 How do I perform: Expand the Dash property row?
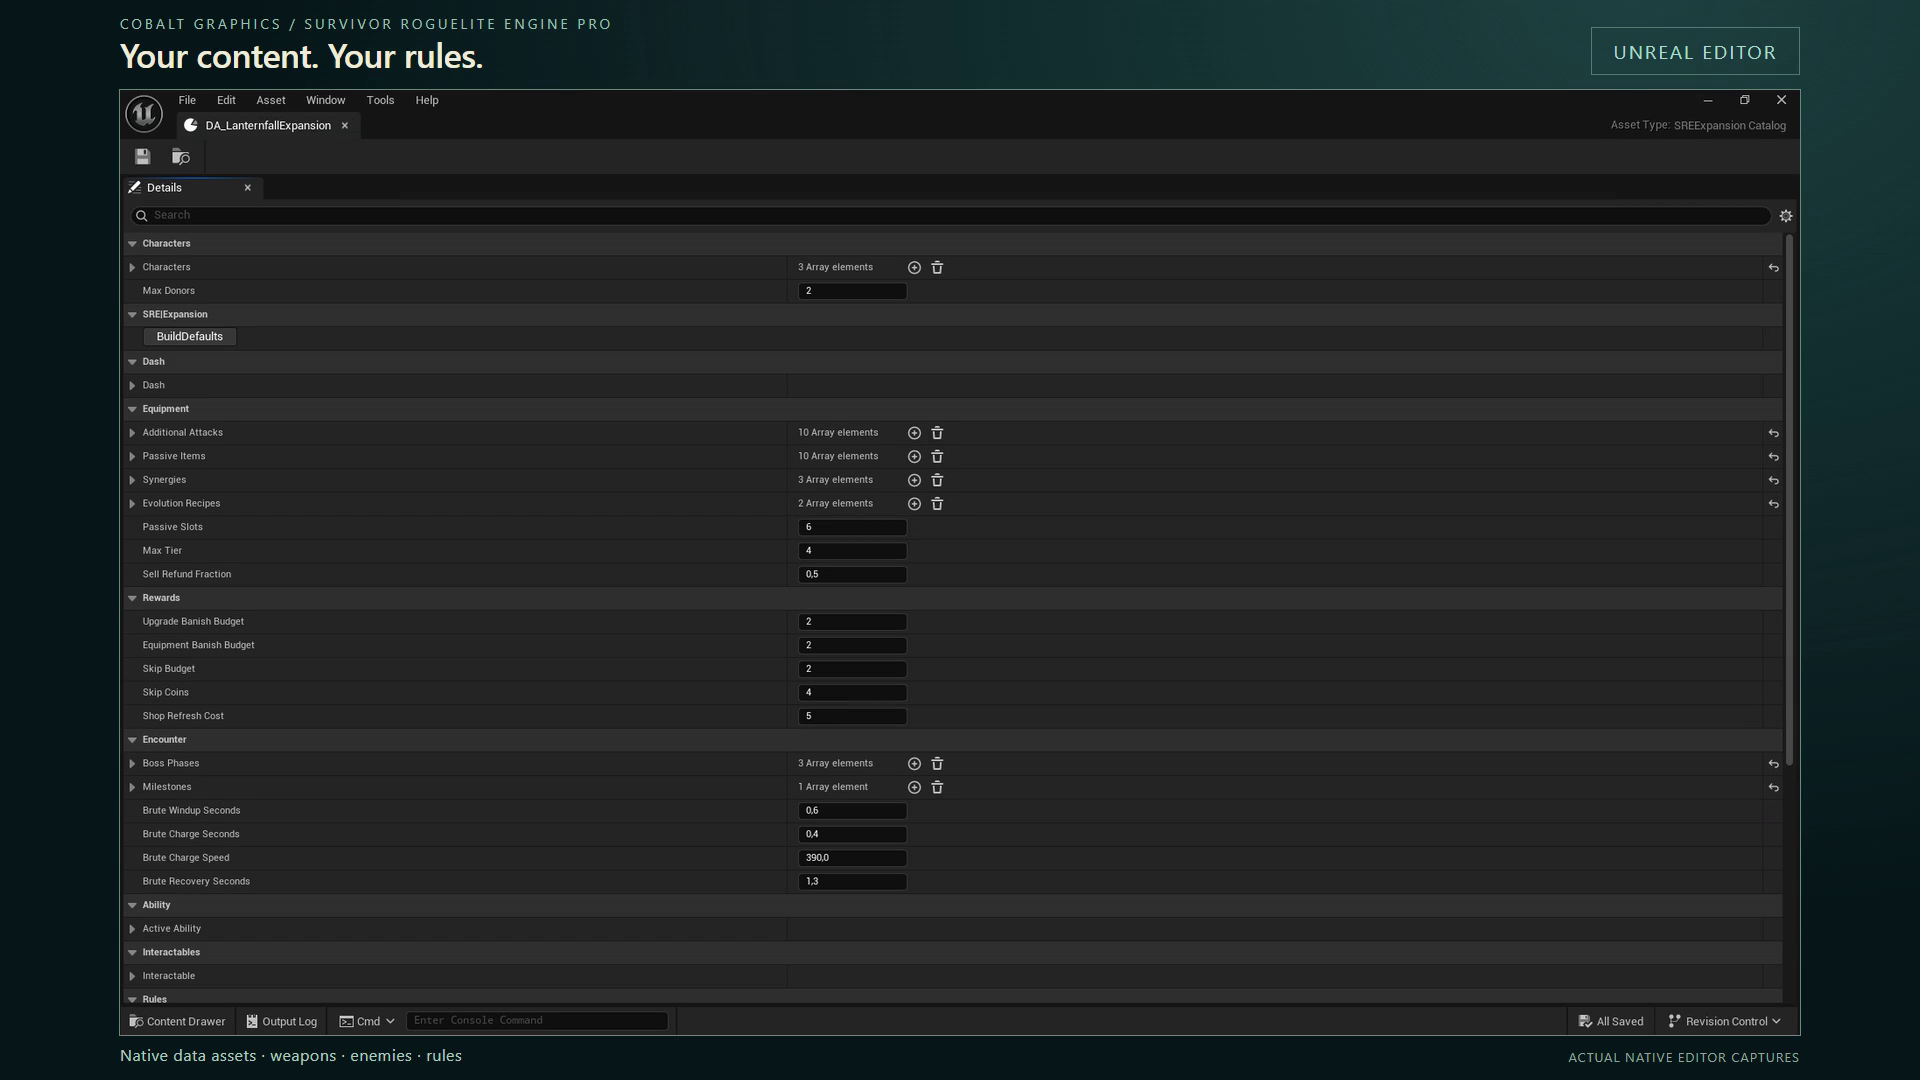click(132, 386)
